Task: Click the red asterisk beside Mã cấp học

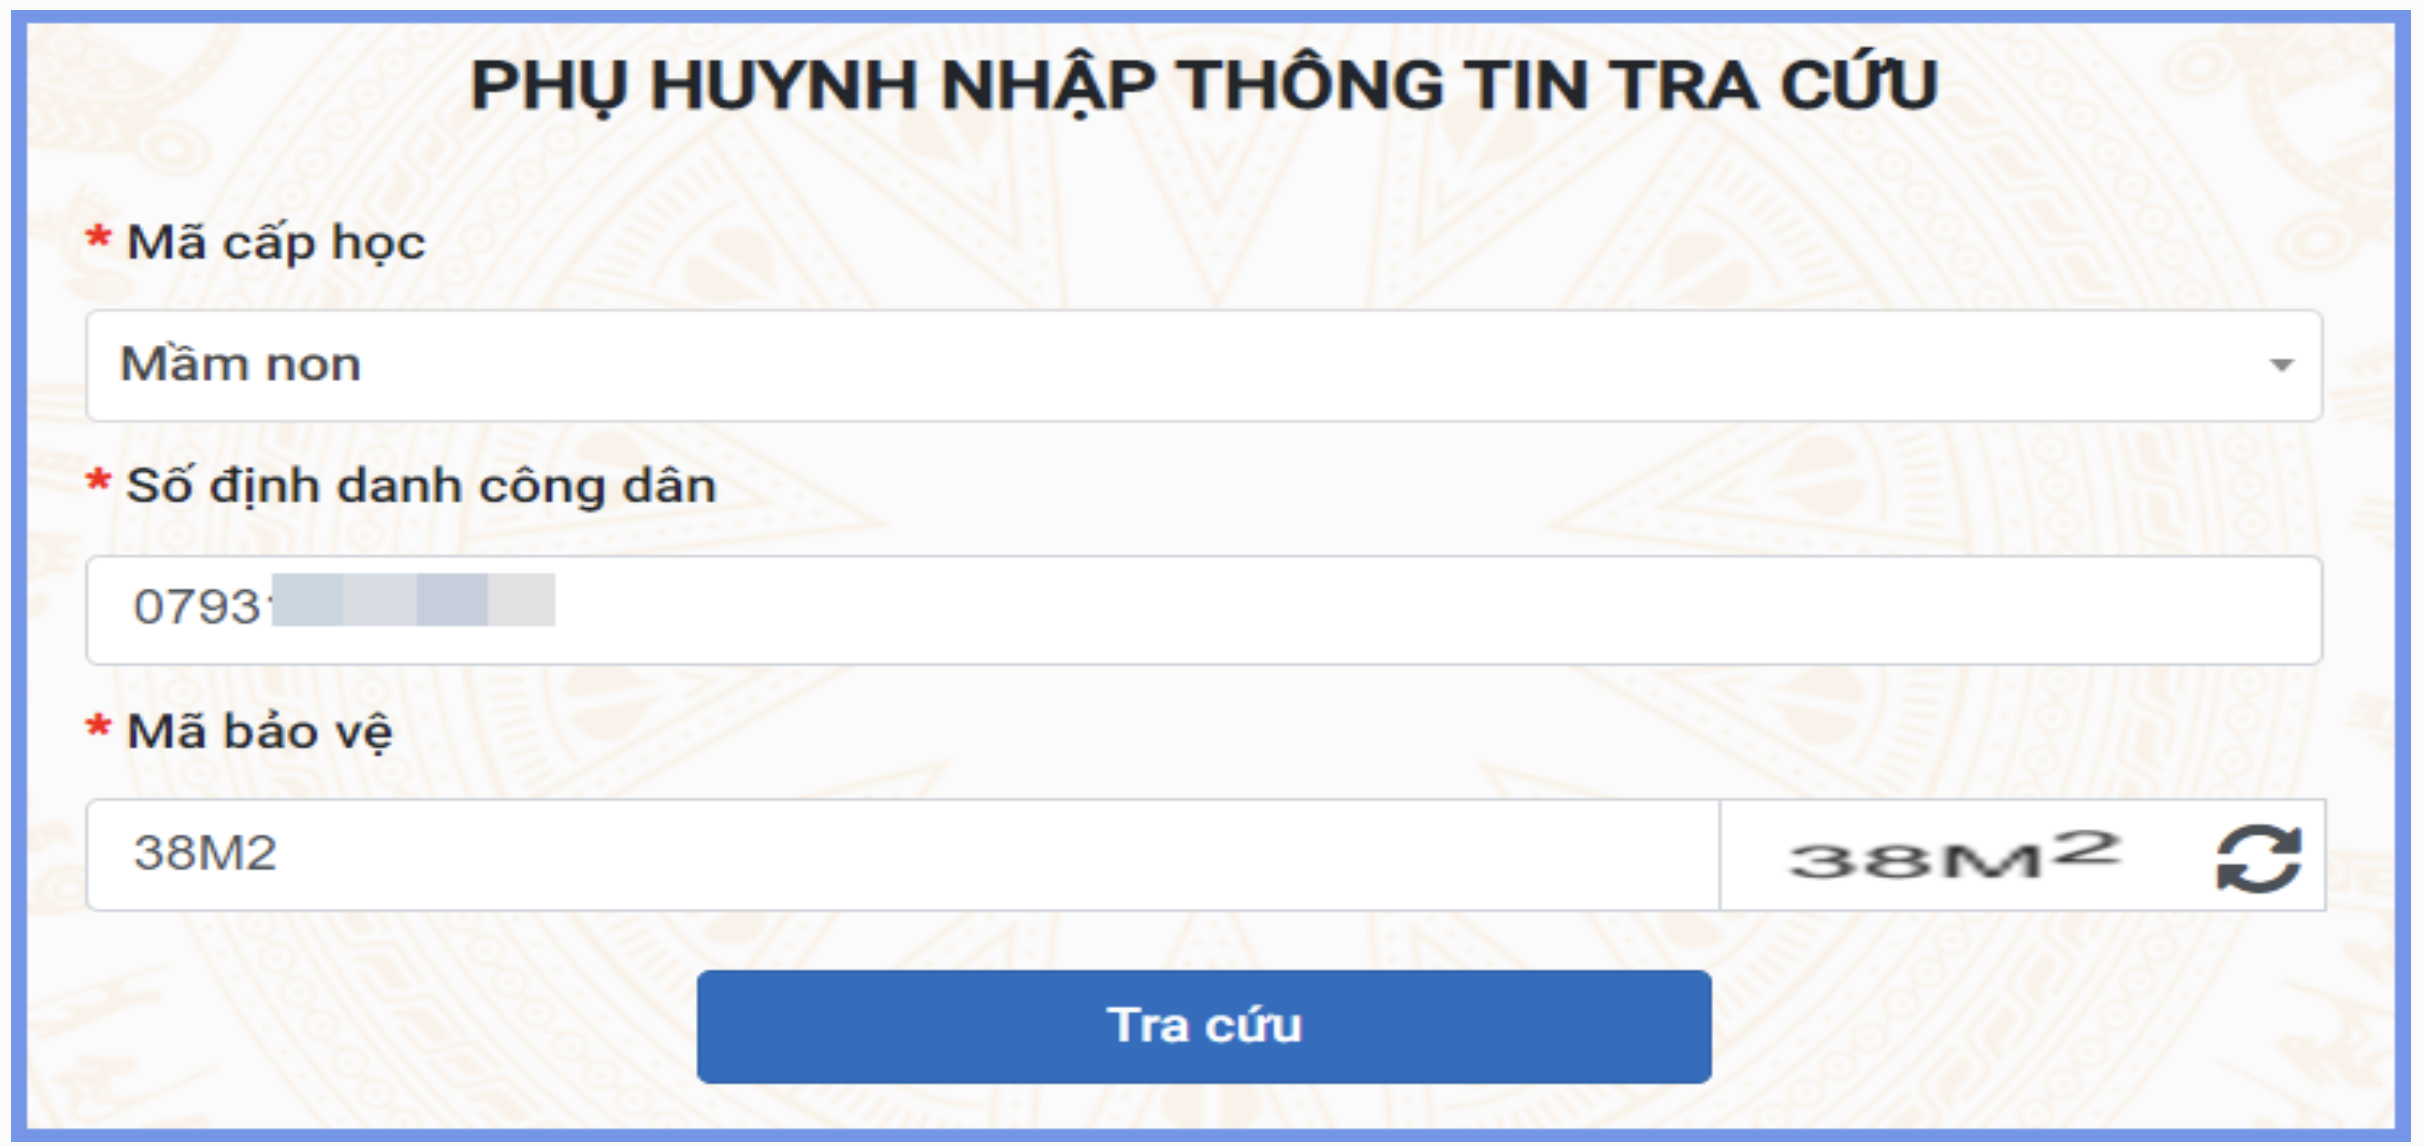Action: coord(98,238)
